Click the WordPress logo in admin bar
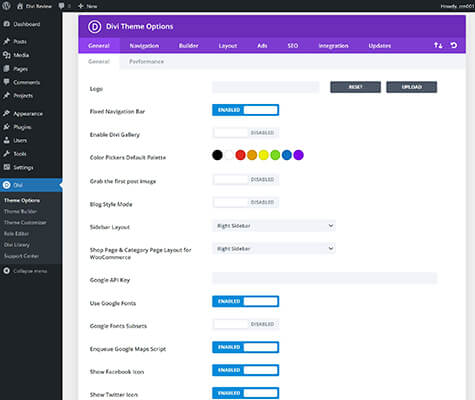Image resolution: width=475 pixels, height=400 pixels. 7,6
